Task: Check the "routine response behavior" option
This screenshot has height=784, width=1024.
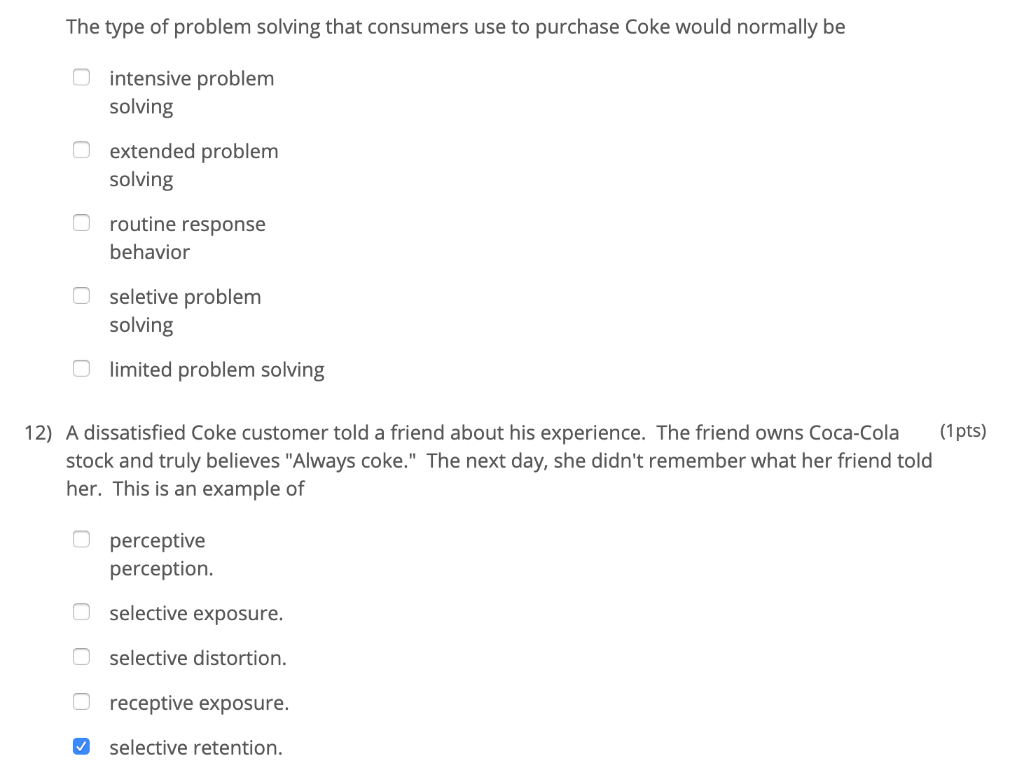Action: tap(81, 221)
